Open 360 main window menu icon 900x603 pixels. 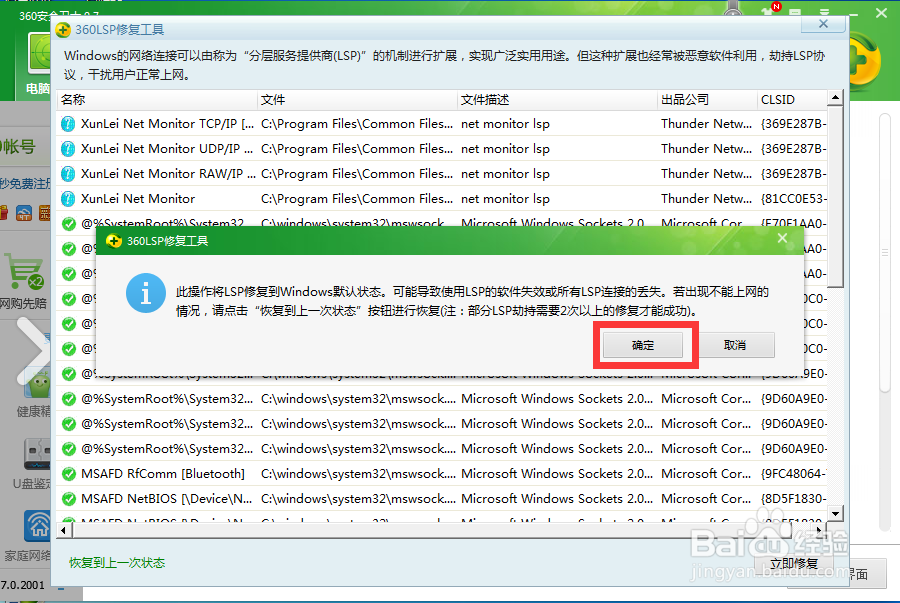point(824,12)
